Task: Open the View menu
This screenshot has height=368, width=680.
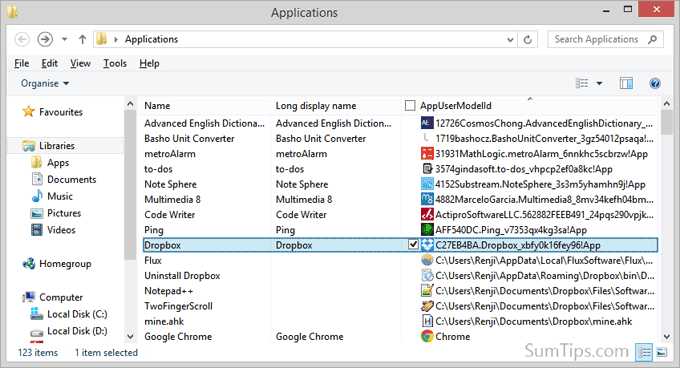Action: tap(80, 63)
